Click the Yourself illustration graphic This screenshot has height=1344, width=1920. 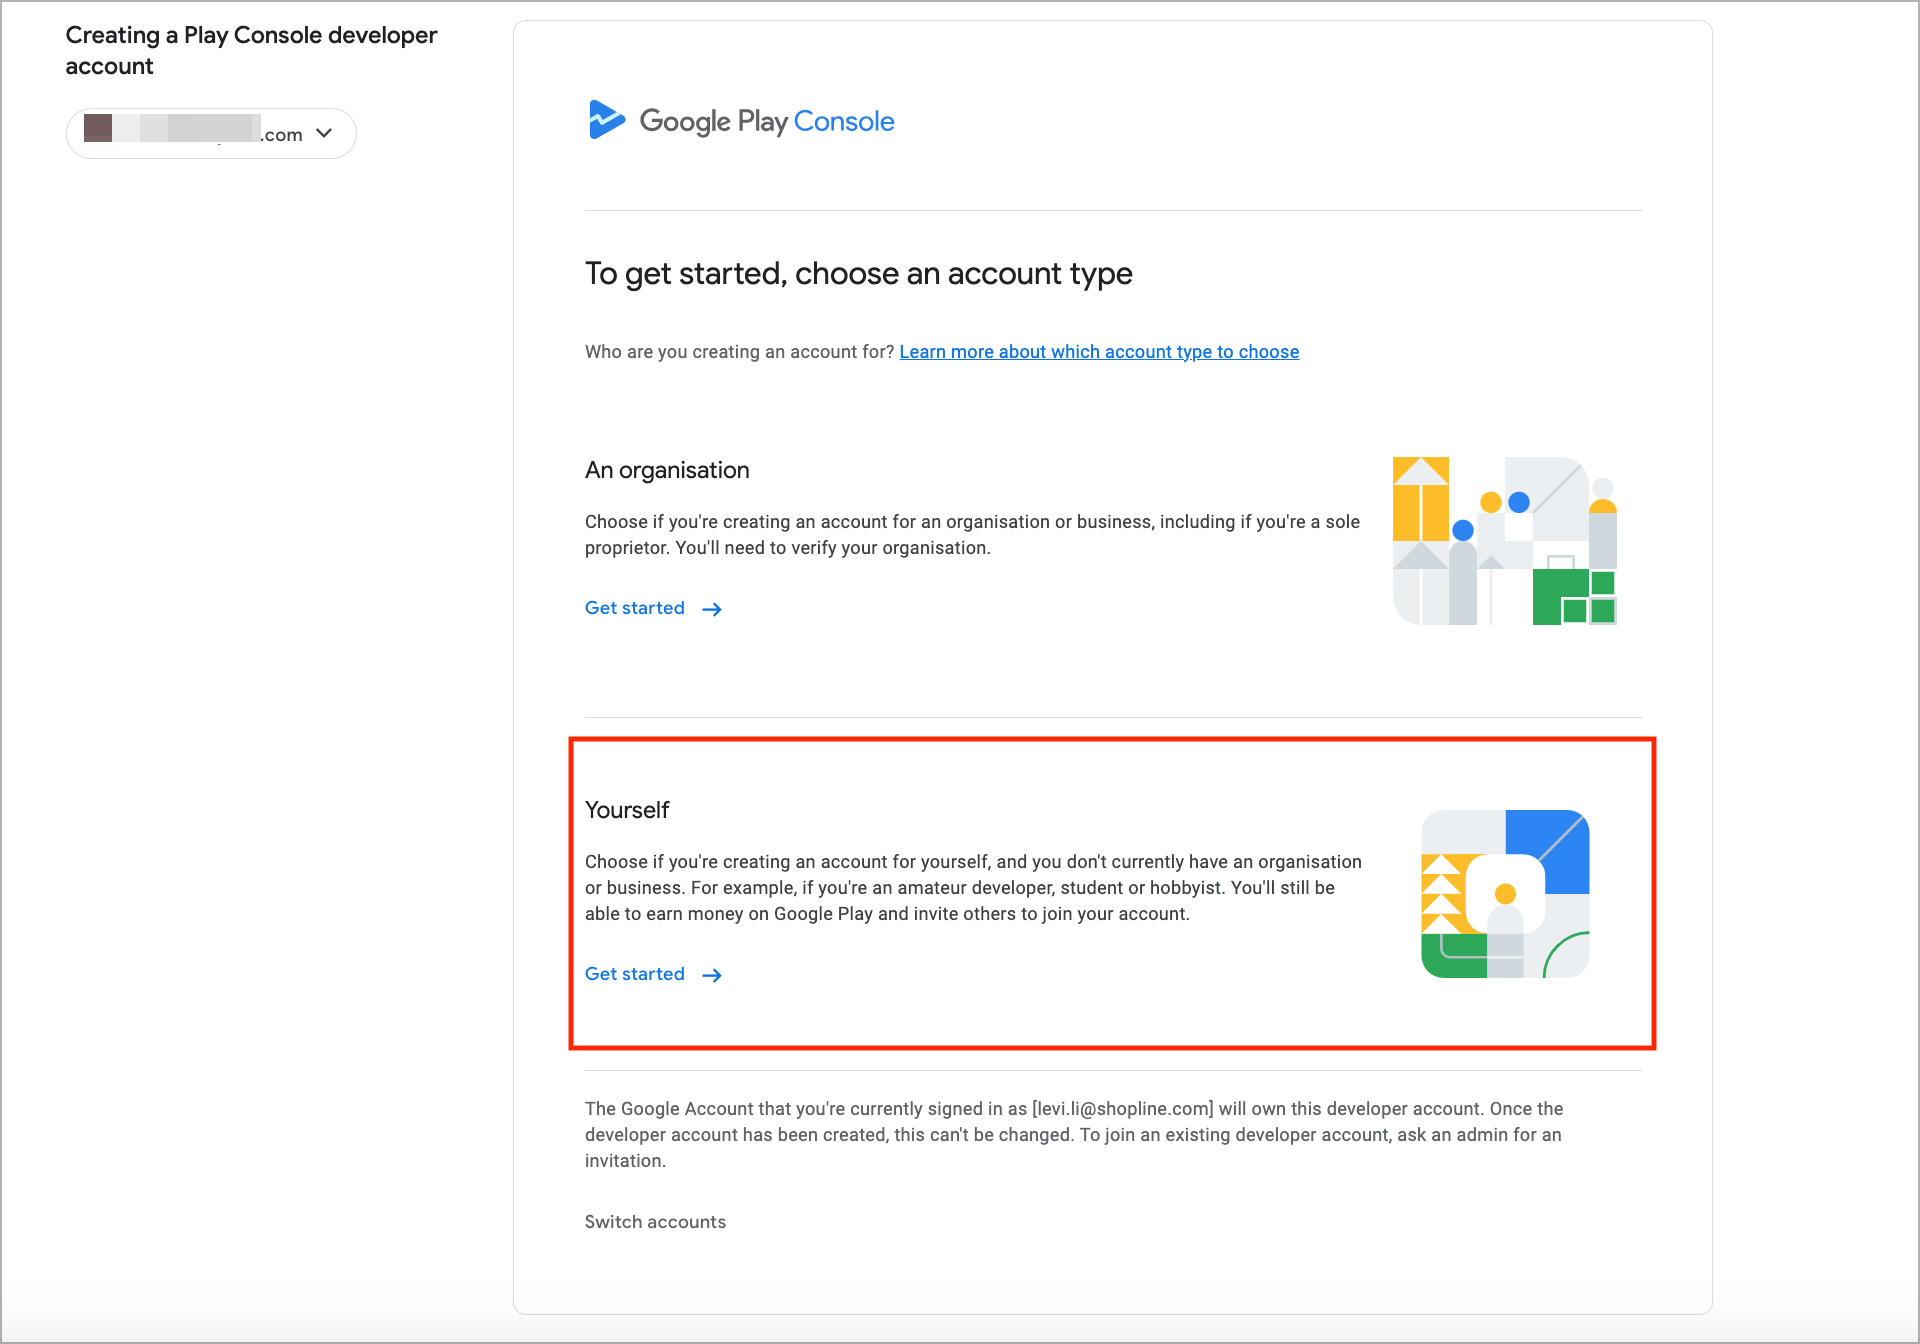click(1505, 894)
